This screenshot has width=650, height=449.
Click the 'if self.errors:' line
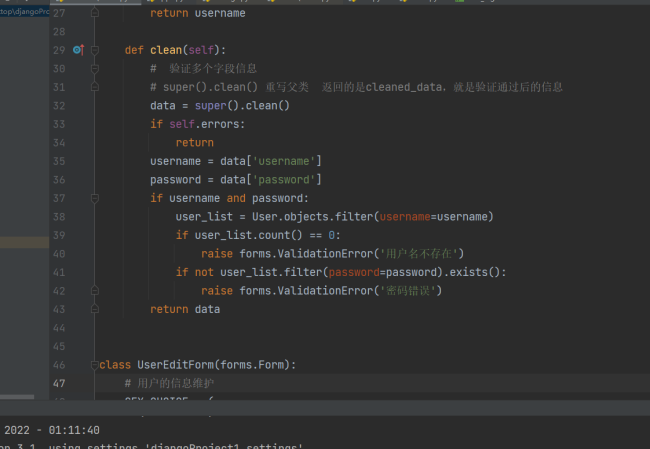198,124
